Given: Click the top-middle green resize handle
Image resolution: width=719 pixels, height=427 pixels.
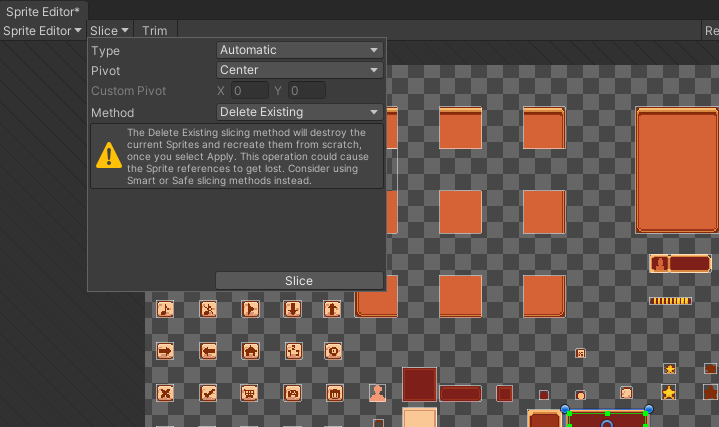Looking at the screenshot, I should 608,414.
